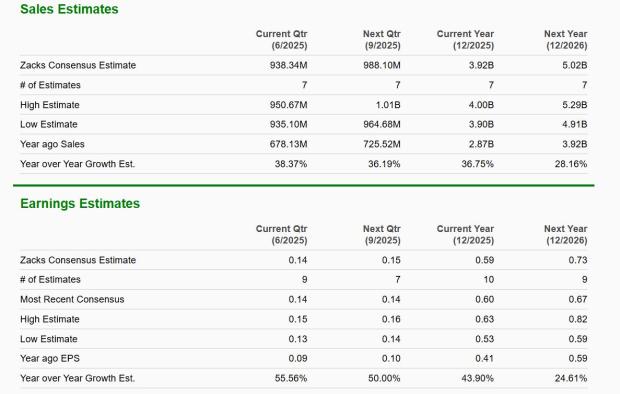The image size is (620, 394).
Task: Select the earnings Current Year (12/2025) header
Action: pyautogui.click(x=465, y=235)
